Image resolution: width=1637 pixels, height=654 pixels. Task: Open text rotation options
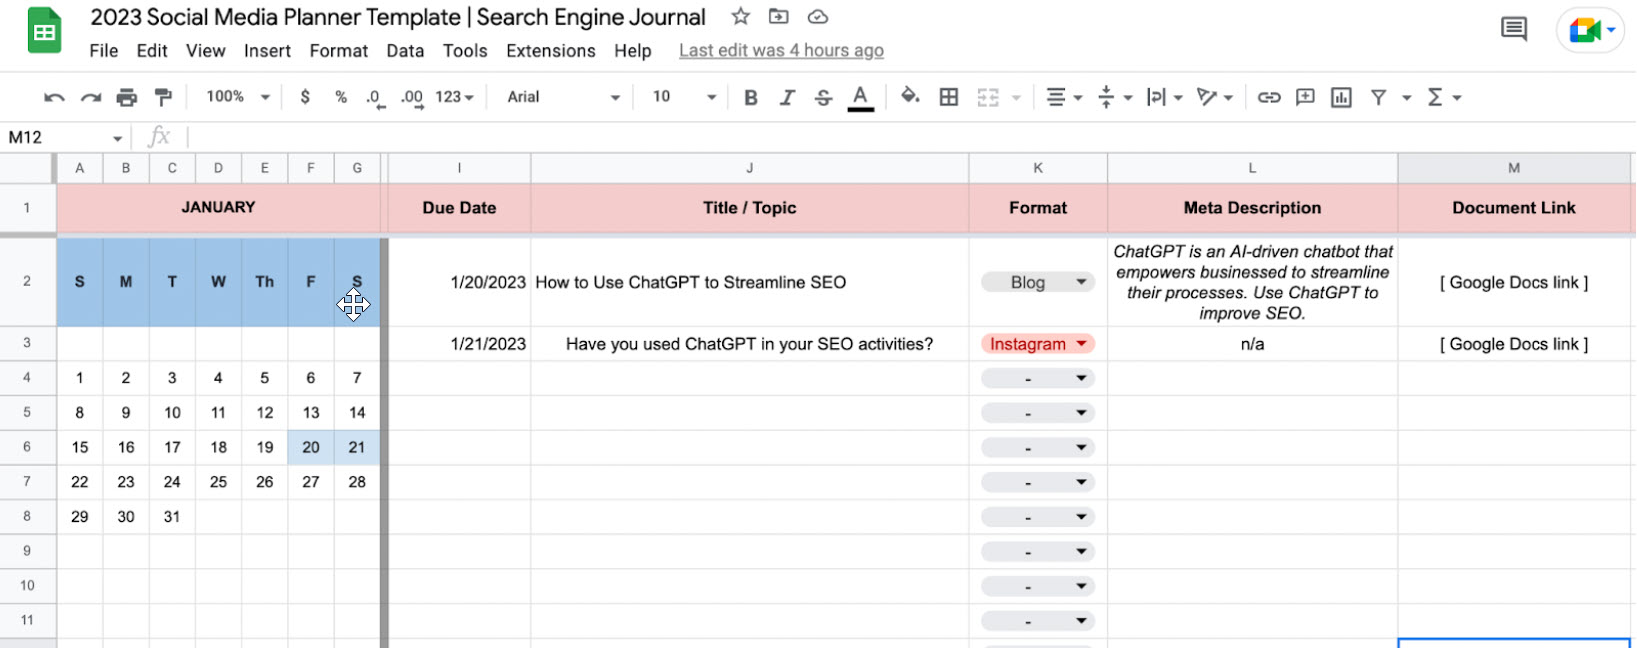pyautogui.click(x=1214, y=97)
